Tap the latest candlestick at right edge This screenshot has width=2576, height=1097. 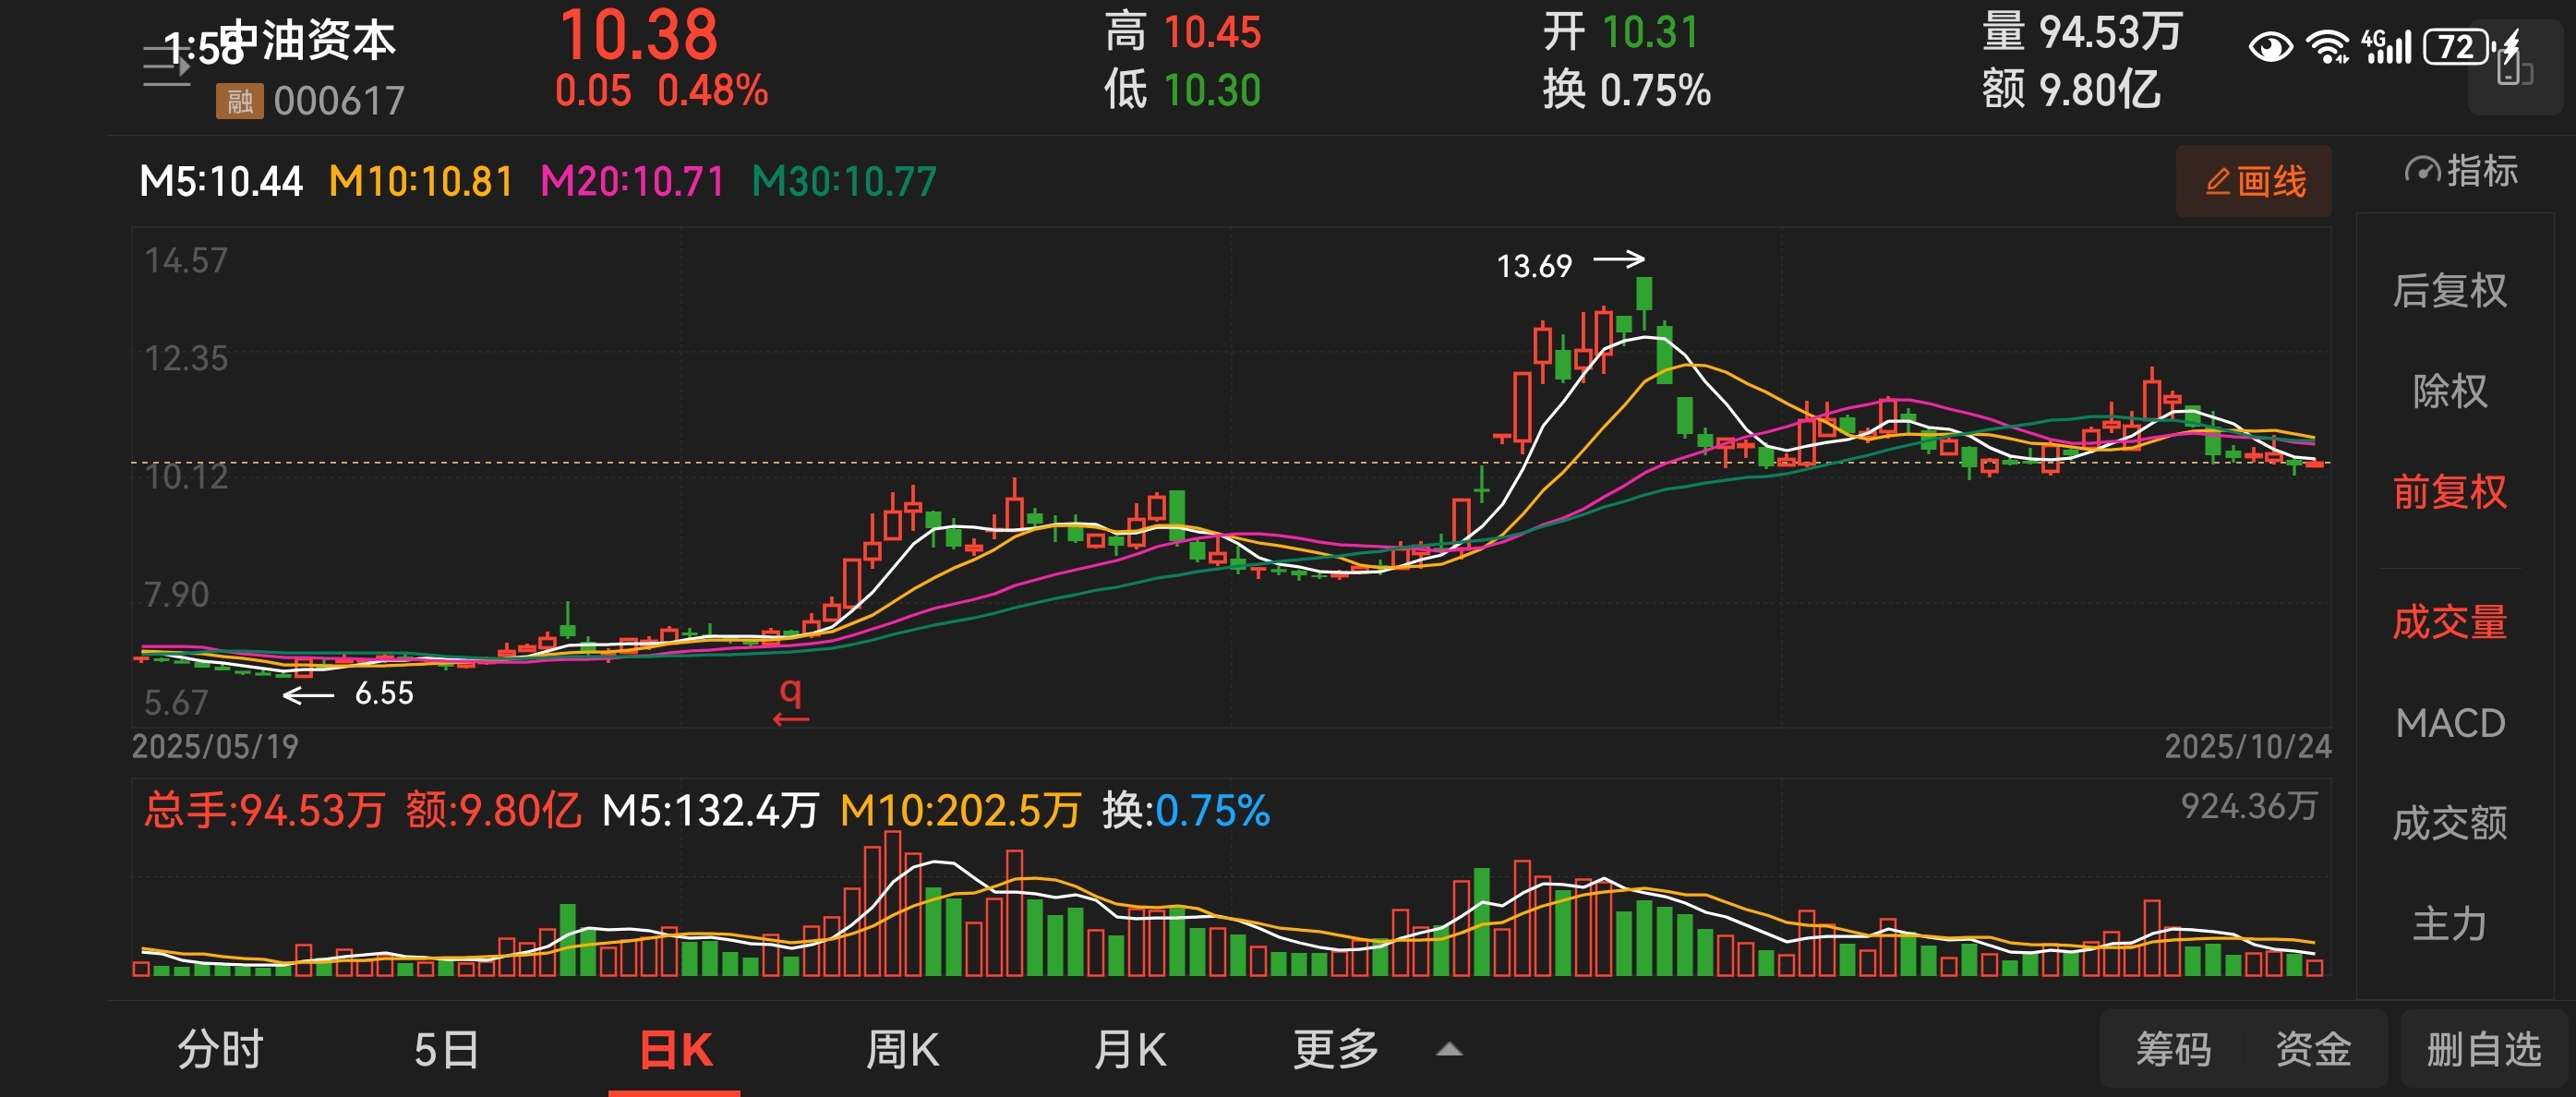(x=2314, y=464)
